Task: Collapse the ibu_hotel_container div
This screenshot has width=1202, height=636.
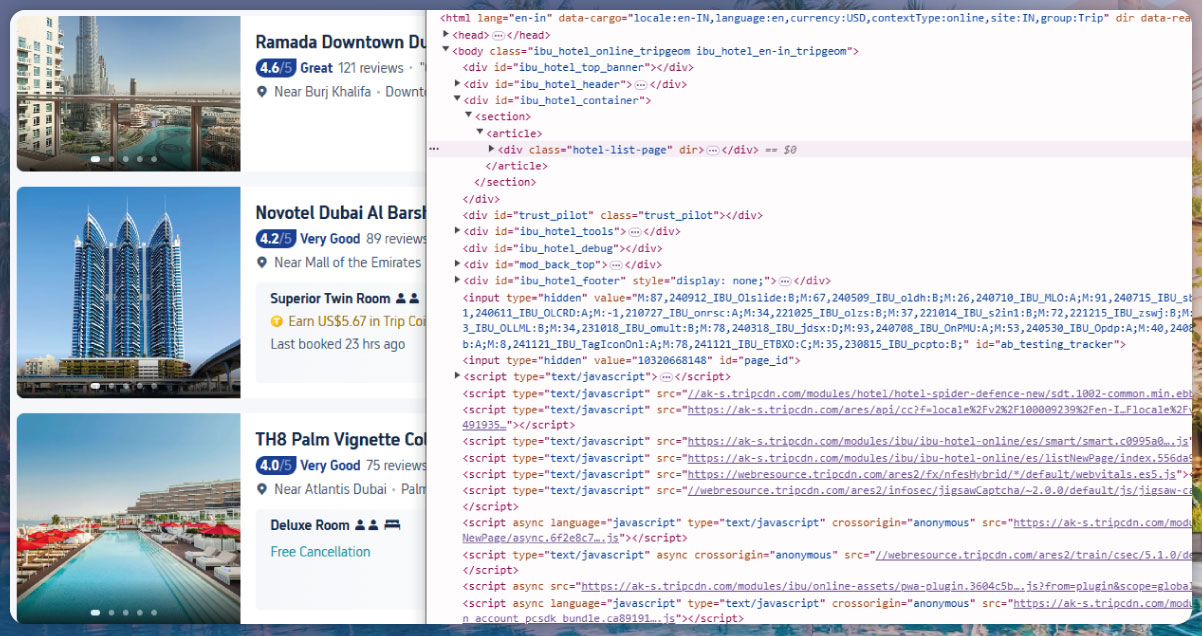Action: [x=457, y=100]
